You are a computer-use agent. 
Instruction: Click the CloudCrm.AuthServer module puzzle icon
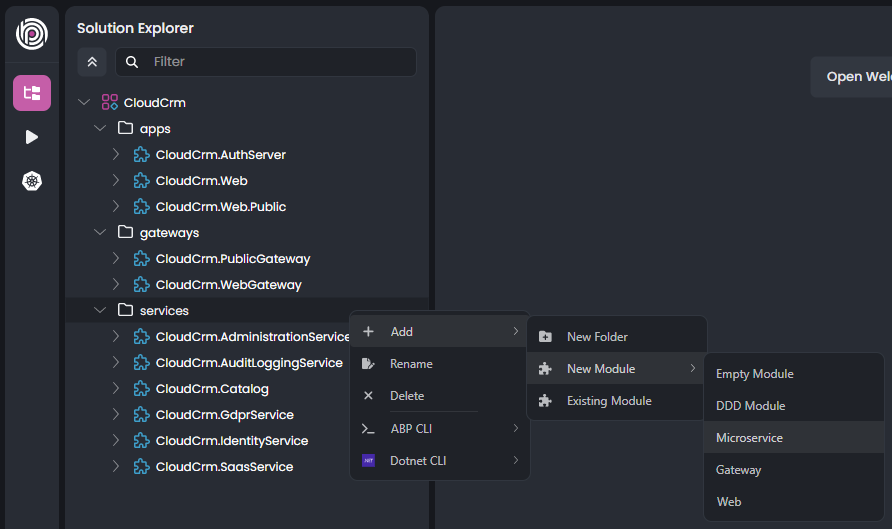tap(141, 155)
